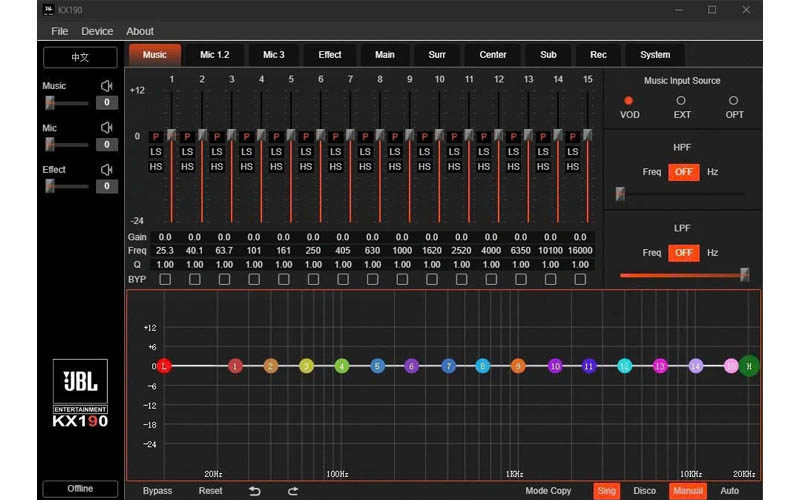Enable BYP checkbox for band 1
800x500 pixels.
coord(165,279)
